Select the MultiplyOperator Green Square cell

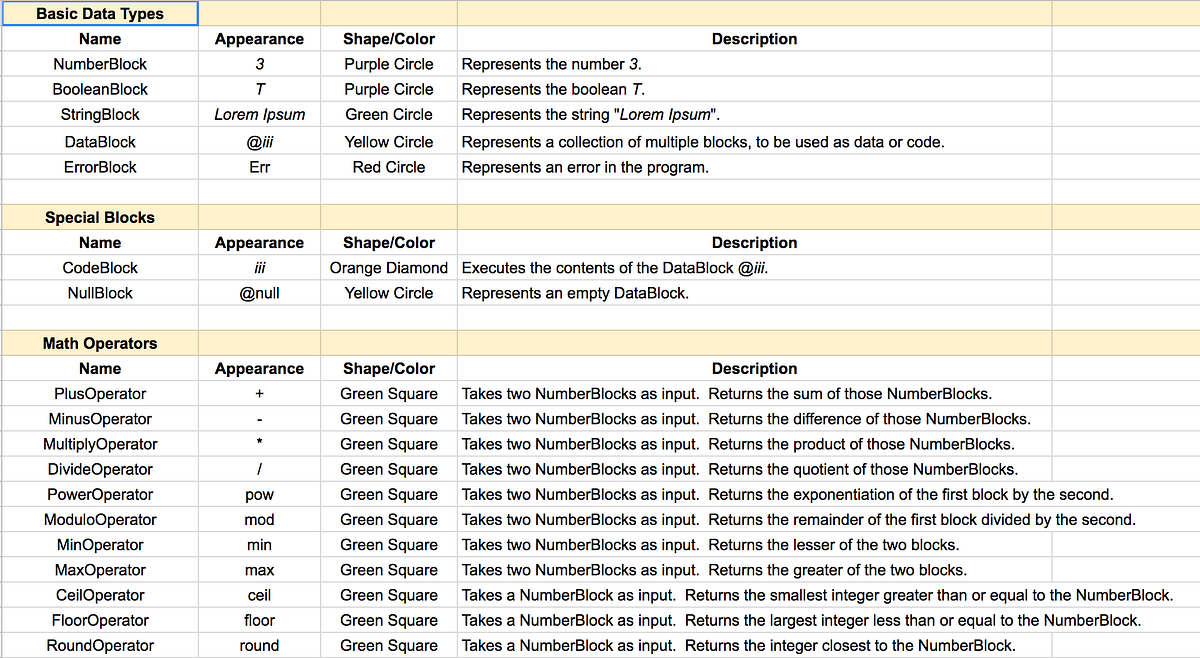pyautogui.click(x=388, y=443)
